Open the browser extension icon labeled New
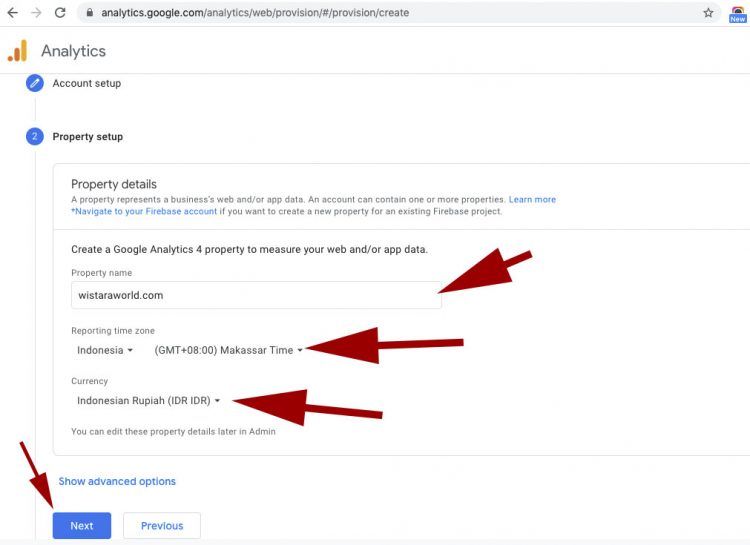Image resolution: width=750 pixels, height=545 pixels. pos(737,14)
